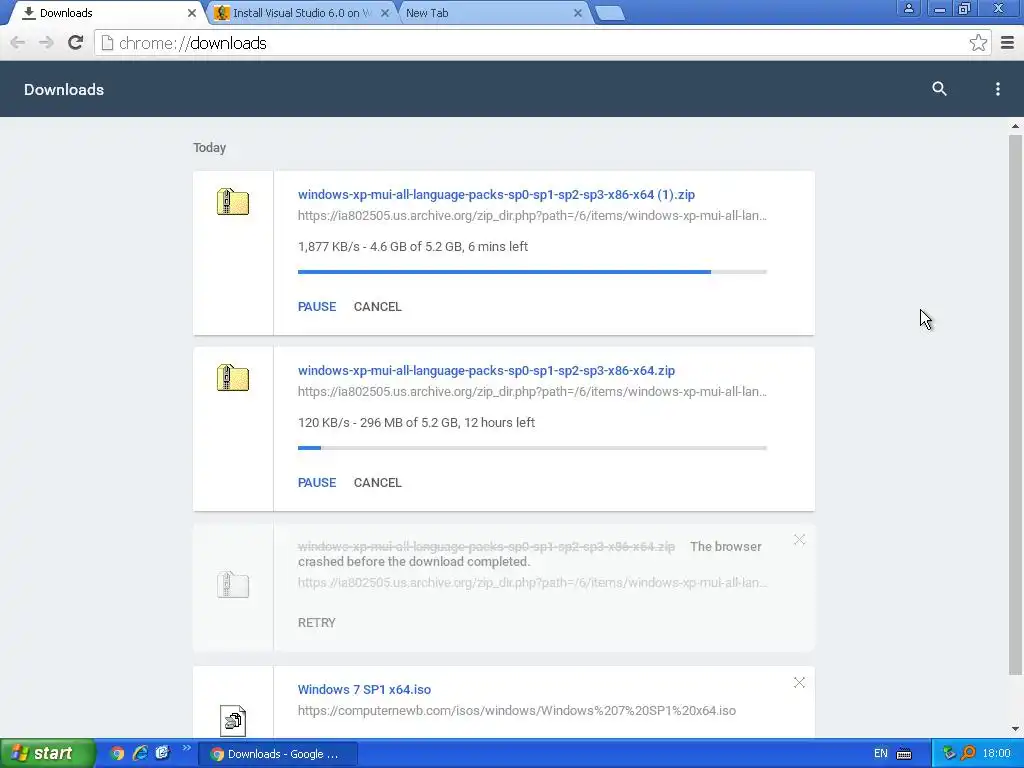Cancel the 296 MB of 5.2 GB download
Screen dimensions: 1024x768
(x=377, y=483)
